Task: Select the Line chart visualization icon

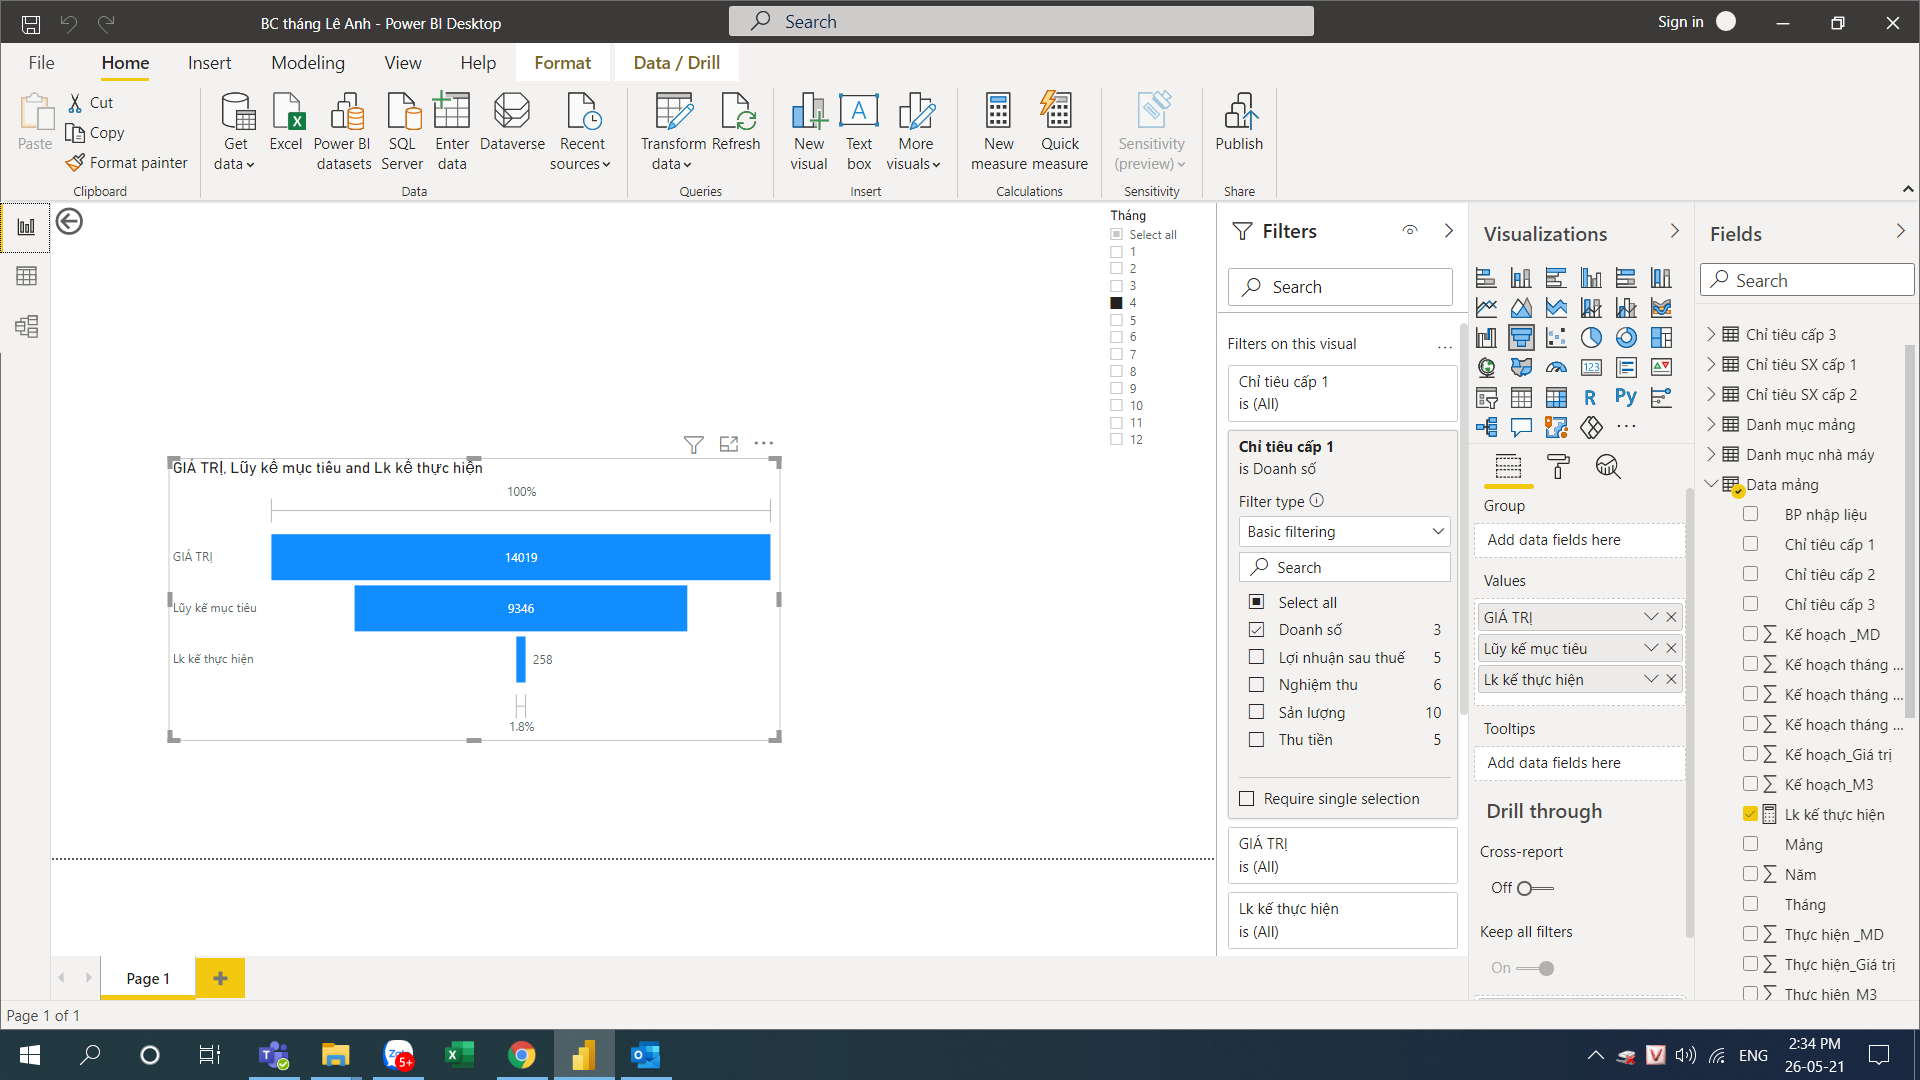Action: tap(1486, 308)
